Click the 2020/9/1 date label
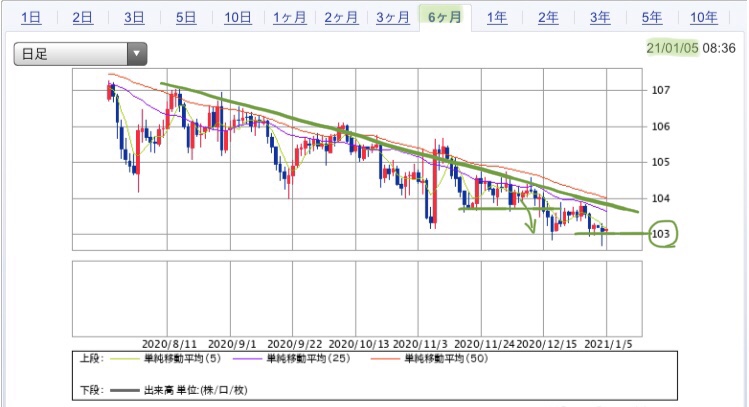 pyautogui.click(x=232, y=344)
